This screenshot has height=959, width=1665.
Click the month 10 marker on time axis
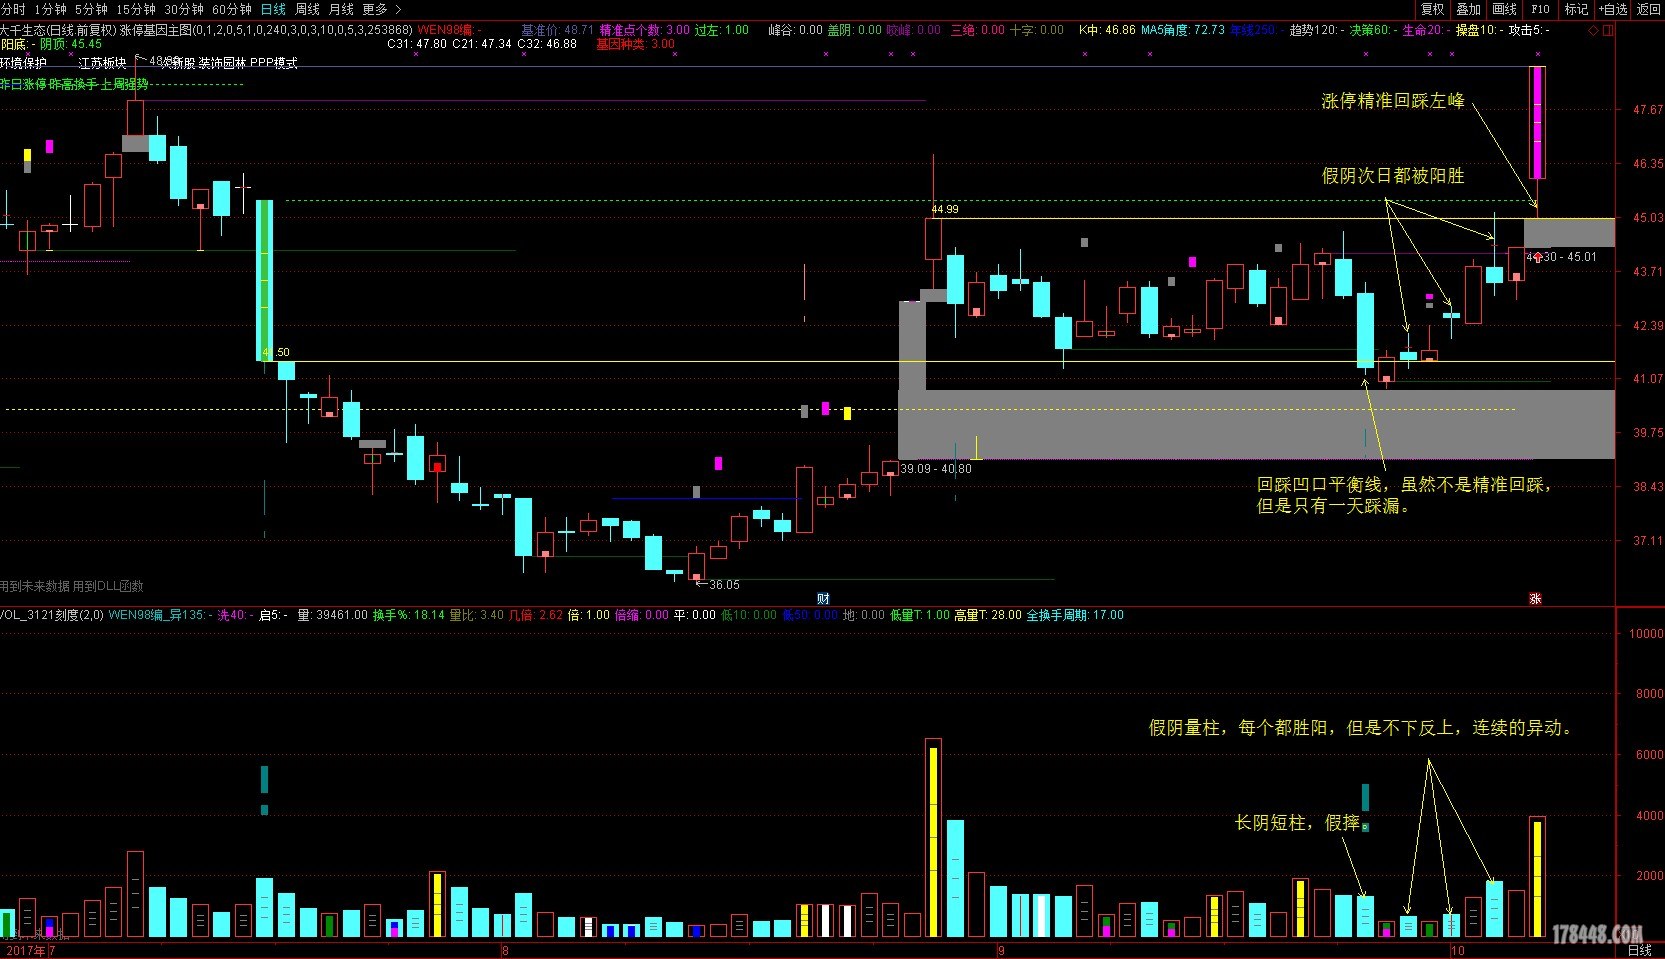1457,950
